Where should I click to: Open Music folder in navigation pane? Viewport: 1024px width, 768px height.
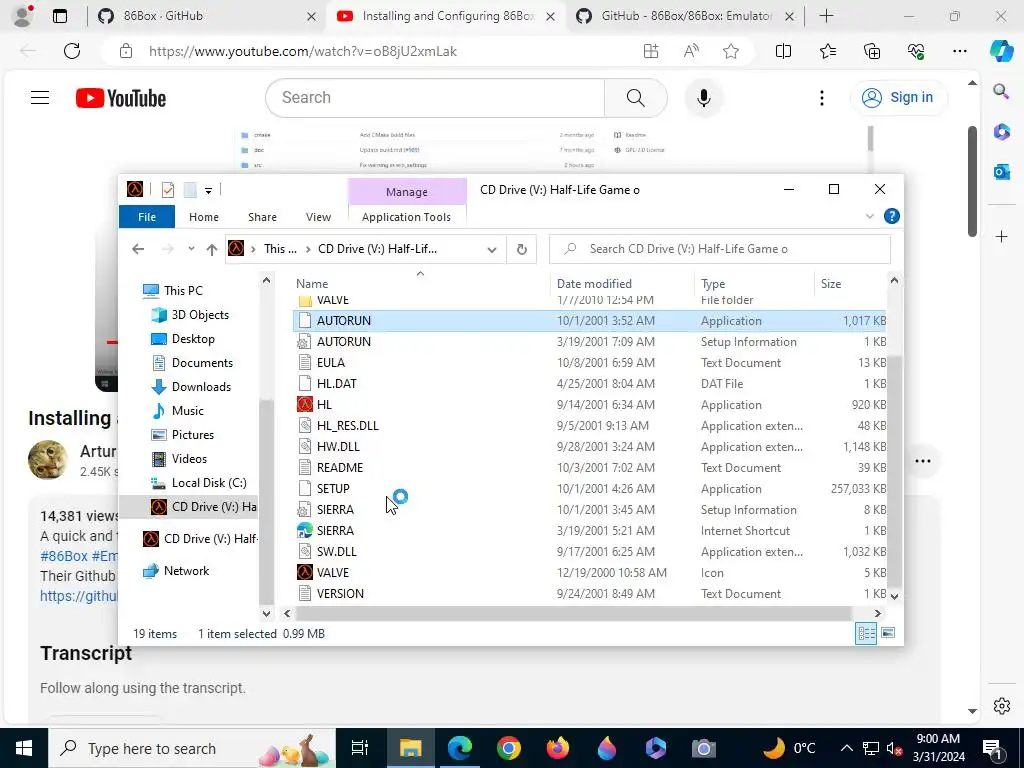[187, 411]
